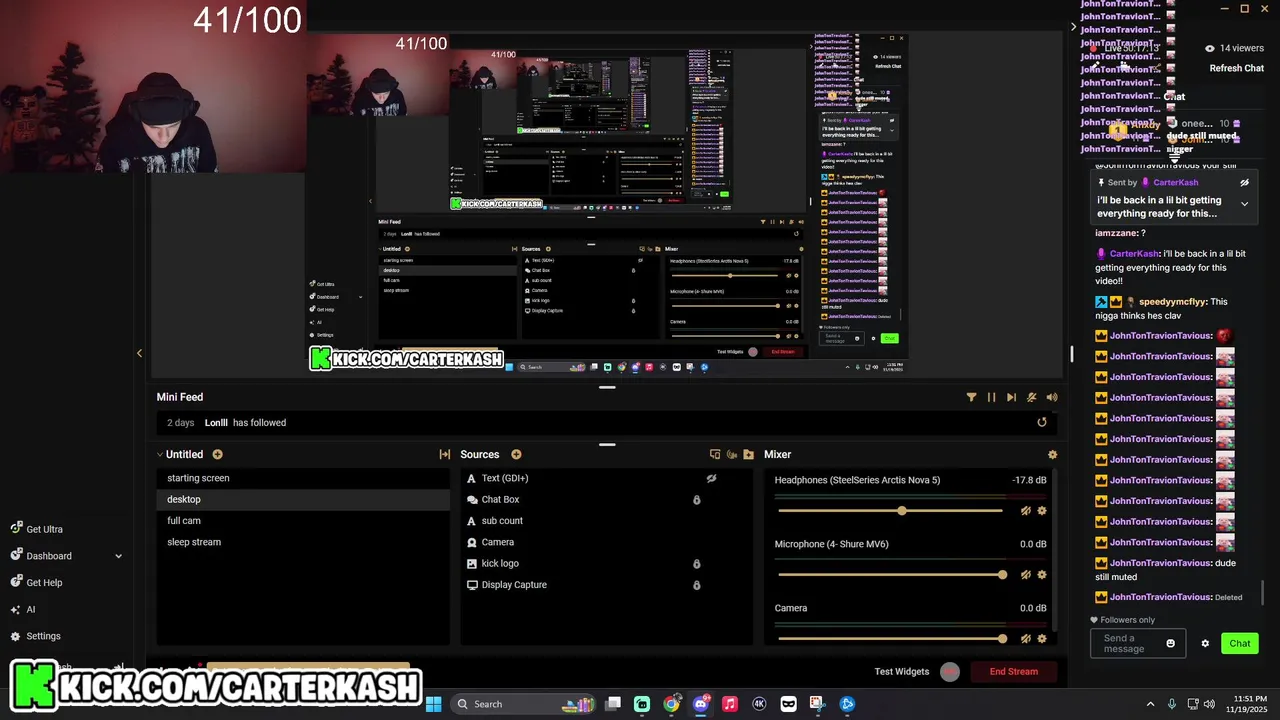
Task: Open the emoji picker in chat input
Action: [x=1171, y=643]
